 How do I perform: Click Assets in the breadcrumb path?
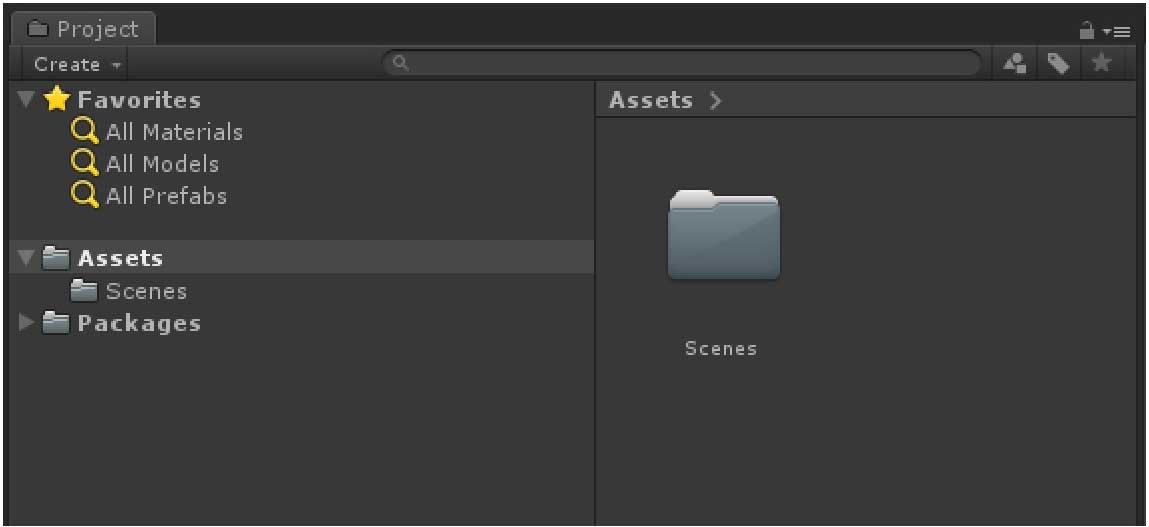tap(651, 100)
